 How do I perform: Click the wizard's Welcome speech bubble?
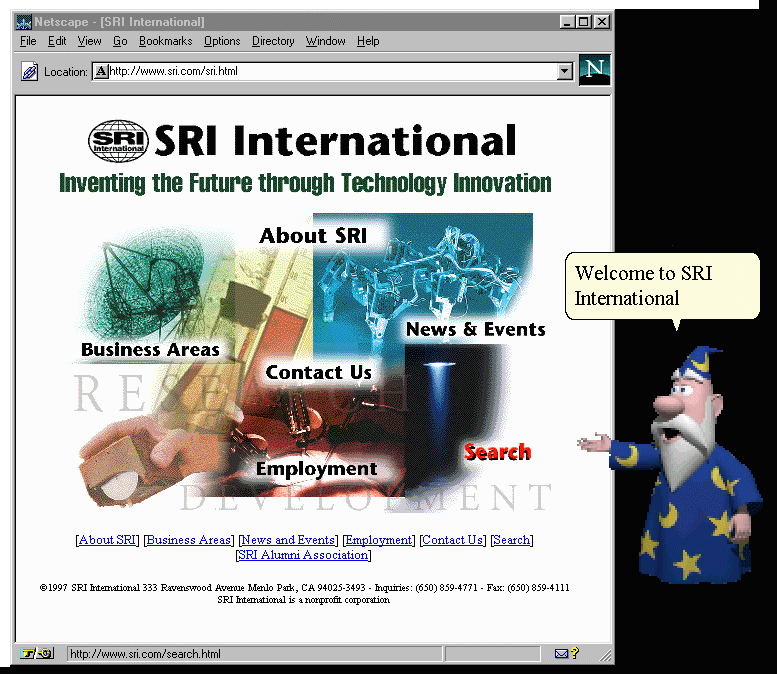(663, 286)
